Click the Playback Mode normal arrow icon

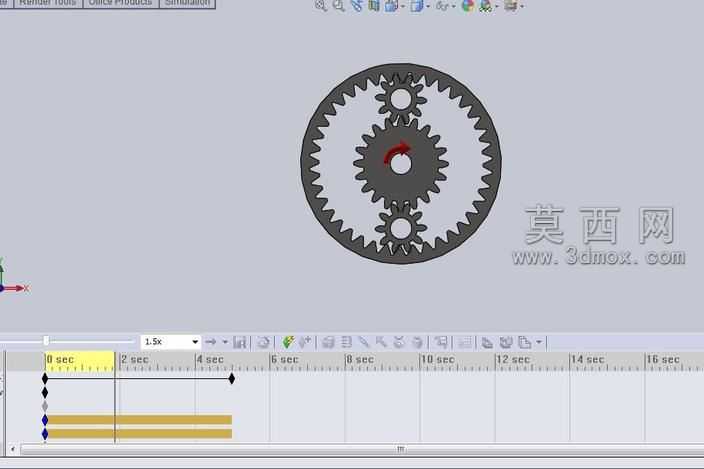[x=211, y=342]
